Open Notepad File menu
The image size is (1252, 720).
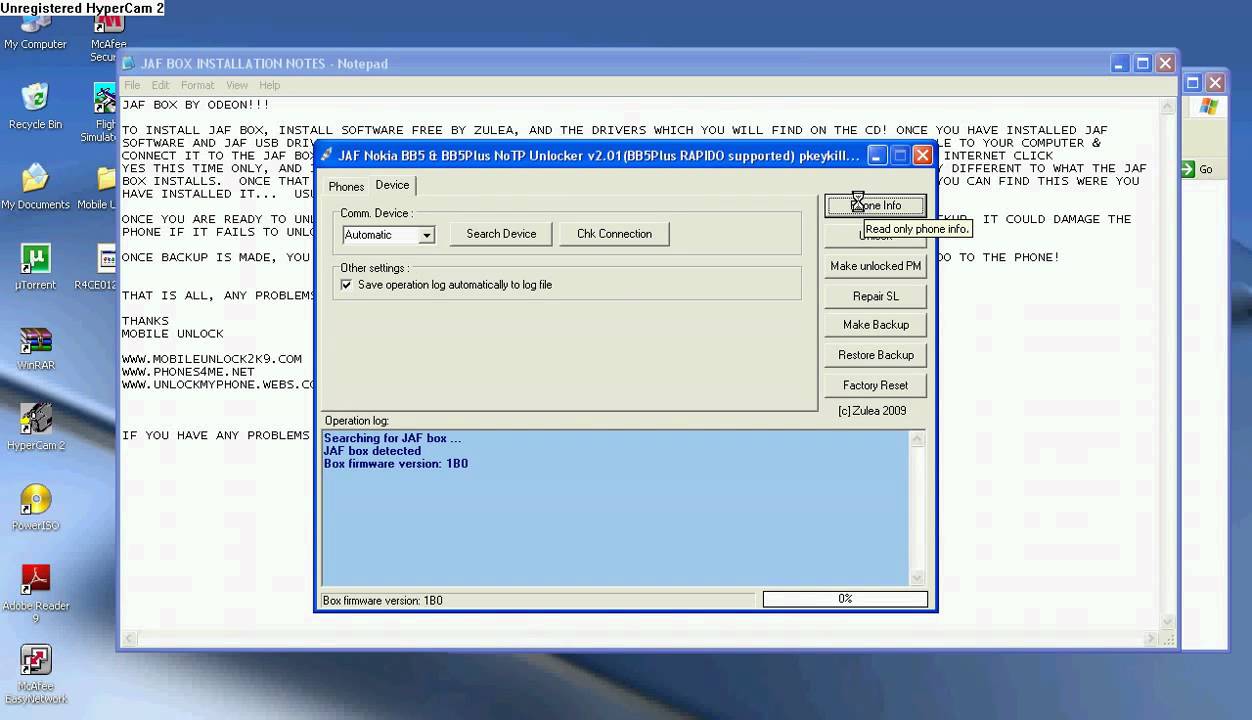click(132, 85)
